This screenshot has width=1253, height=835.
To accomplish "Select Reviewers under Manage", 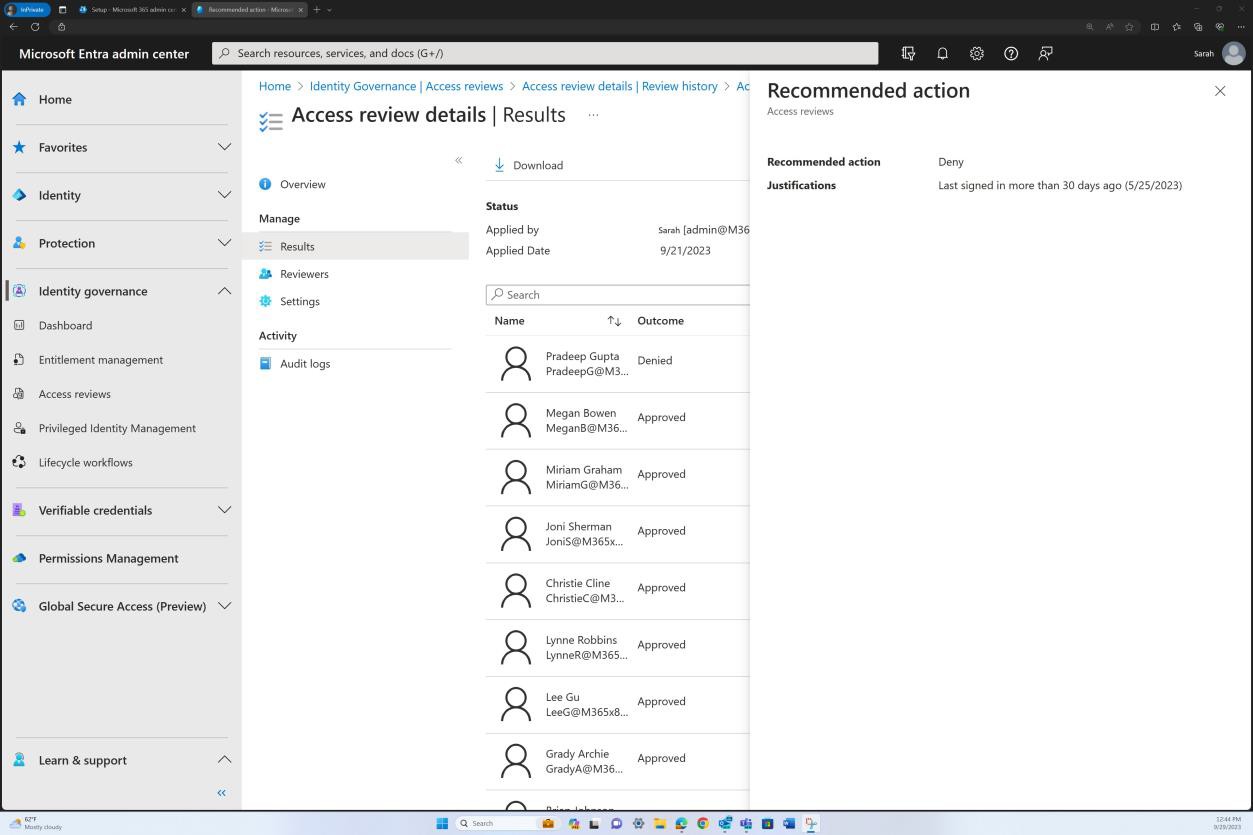I will pos(304,273).
